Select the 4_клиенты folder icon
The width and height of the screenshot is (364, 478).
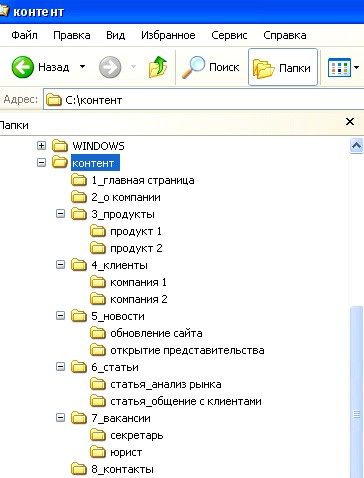pos(79,265)
